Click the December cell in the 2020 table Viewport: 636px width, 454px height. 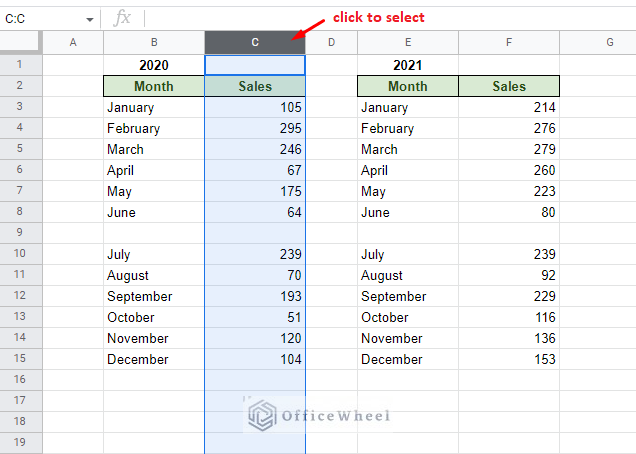[154, 359]
